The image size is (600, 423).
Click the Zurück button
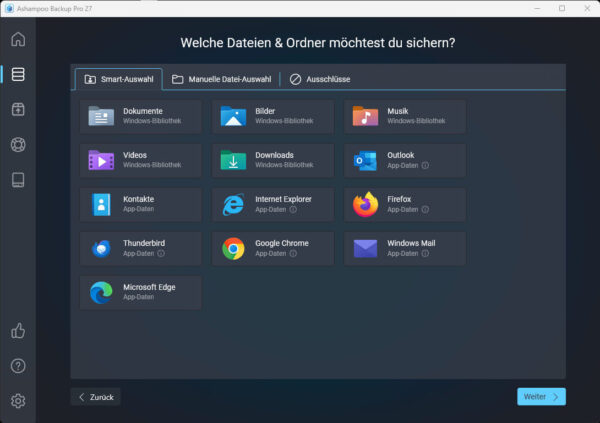pyautogui.click(x=96, y=397)
